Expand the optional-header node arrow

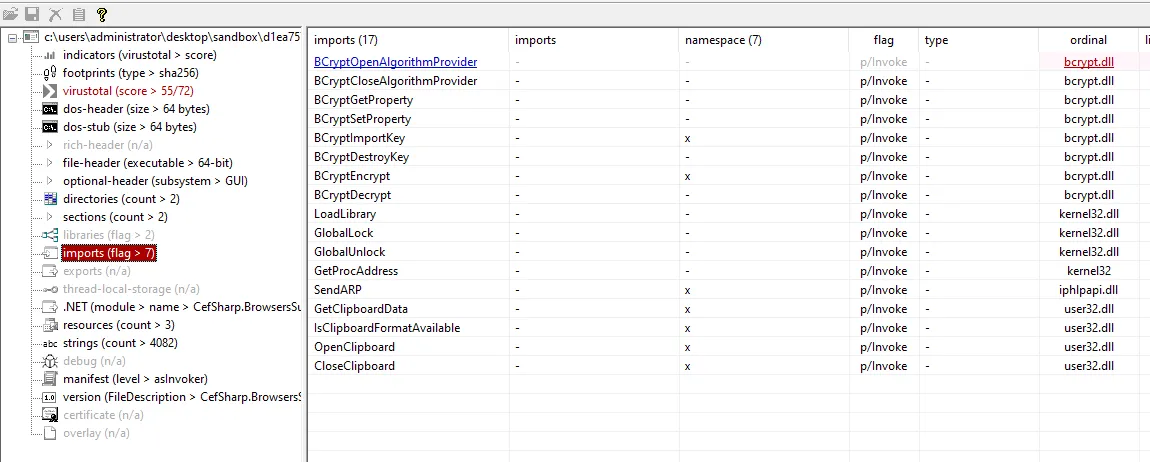click(50, 181)
